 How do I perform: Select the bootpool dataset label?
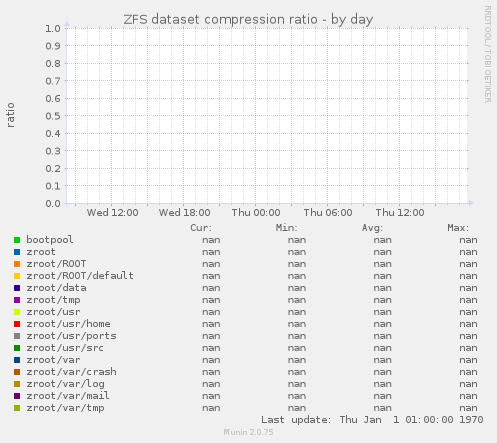pos(50,240)
